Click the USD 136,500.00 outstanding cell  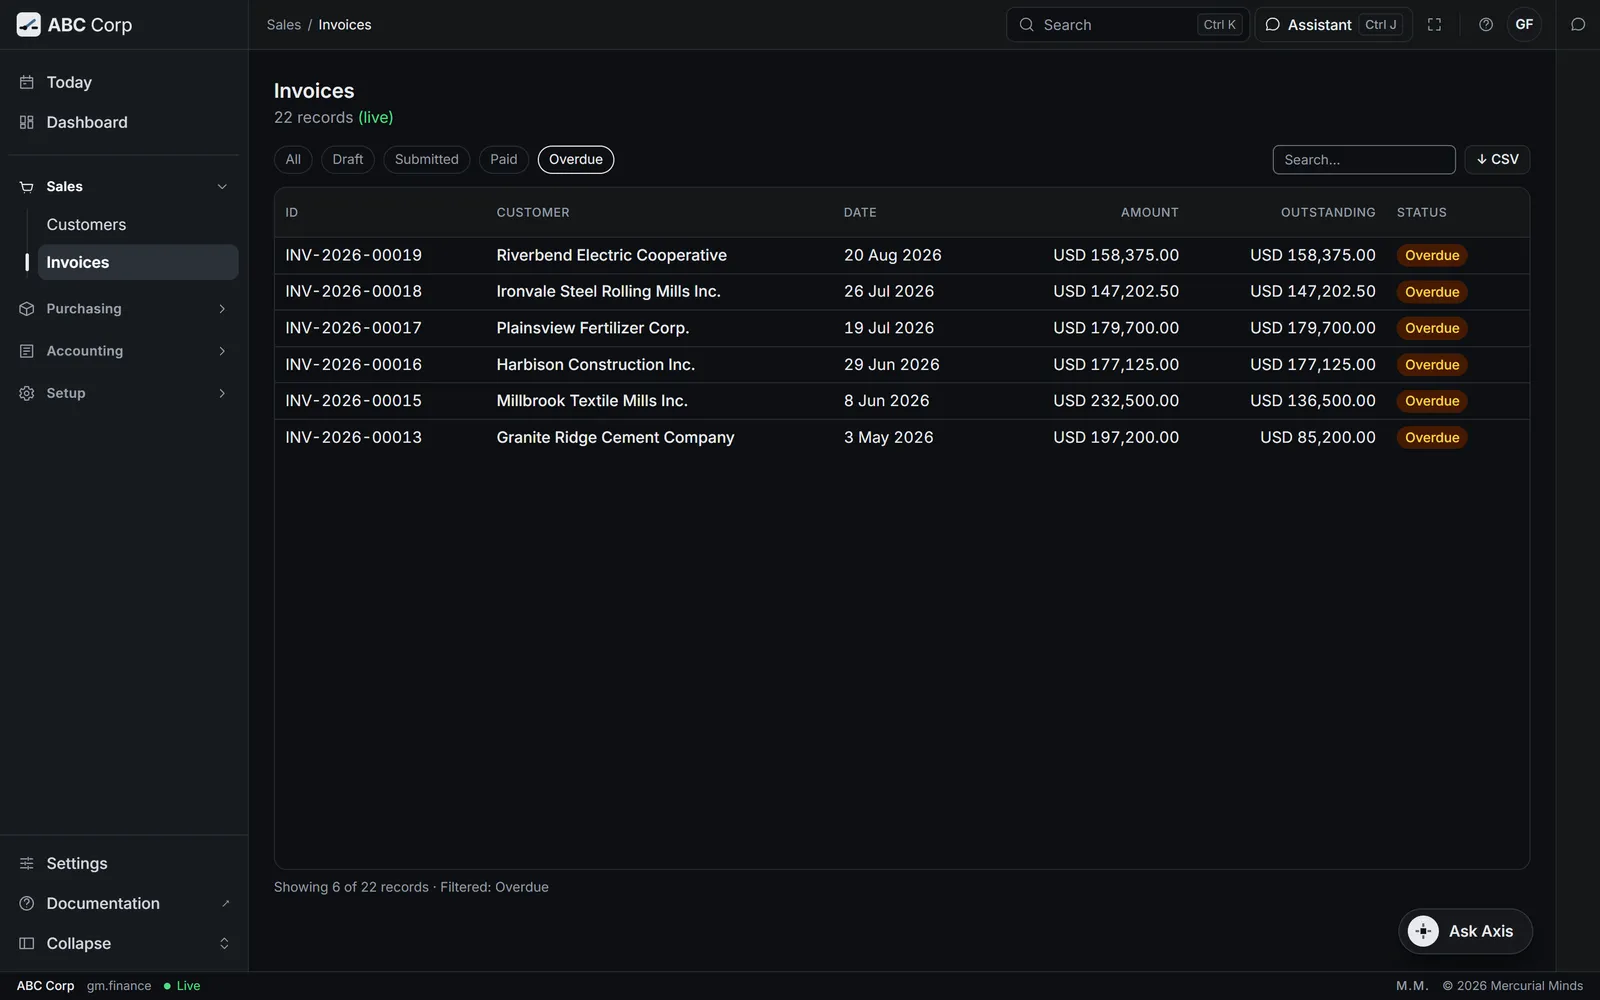pyautogui.click(x=1313, y=401)
